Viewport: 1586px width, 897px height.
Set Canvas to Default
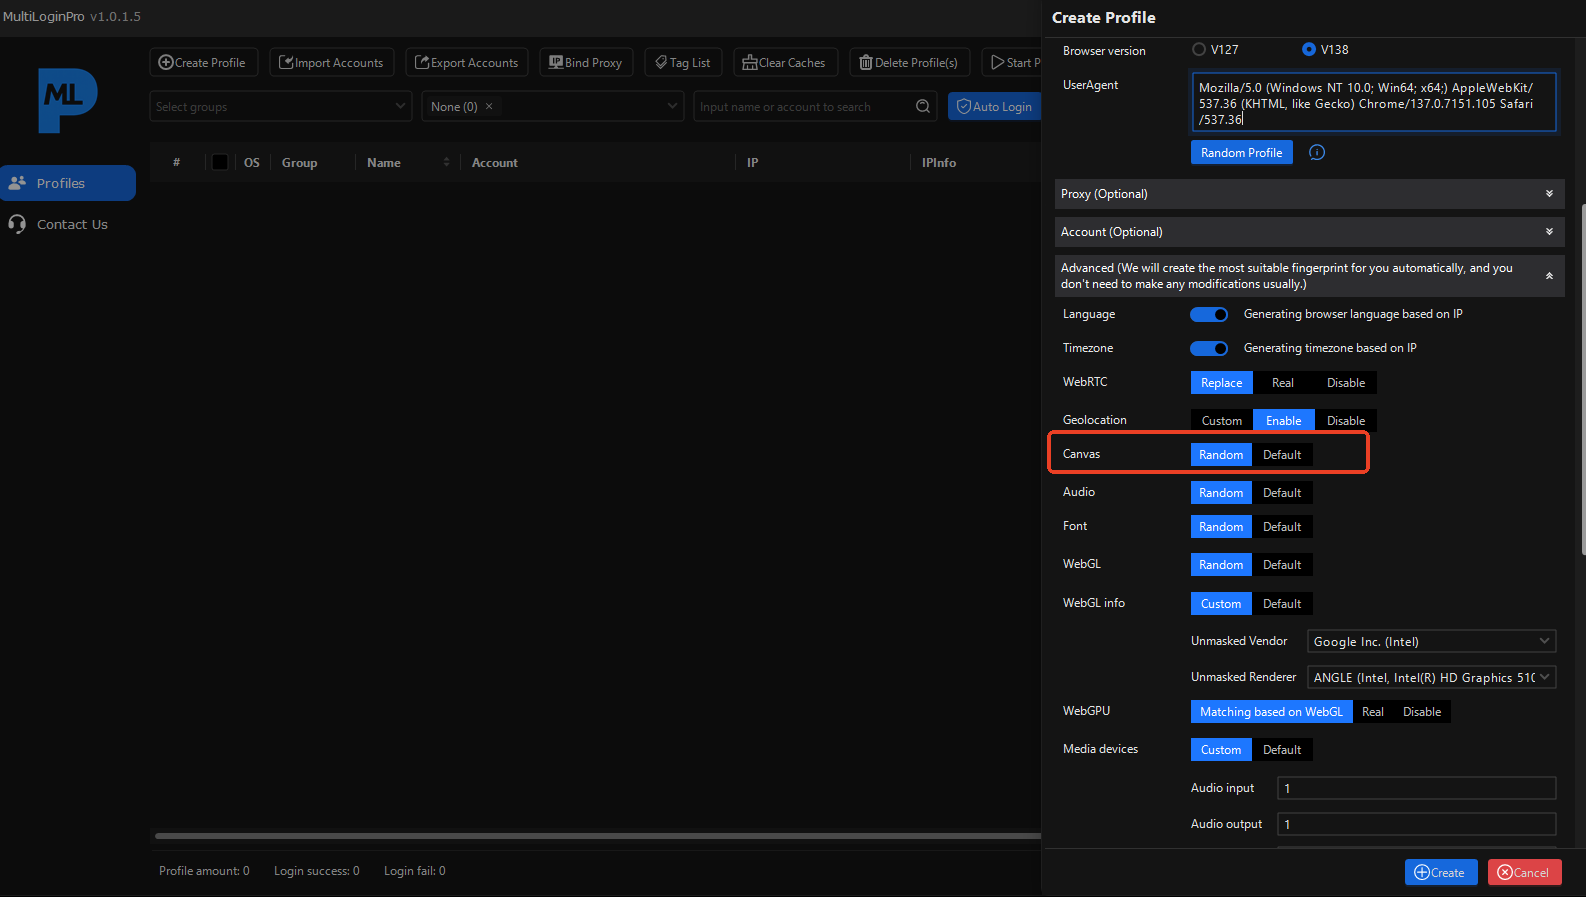(1282, 454)
